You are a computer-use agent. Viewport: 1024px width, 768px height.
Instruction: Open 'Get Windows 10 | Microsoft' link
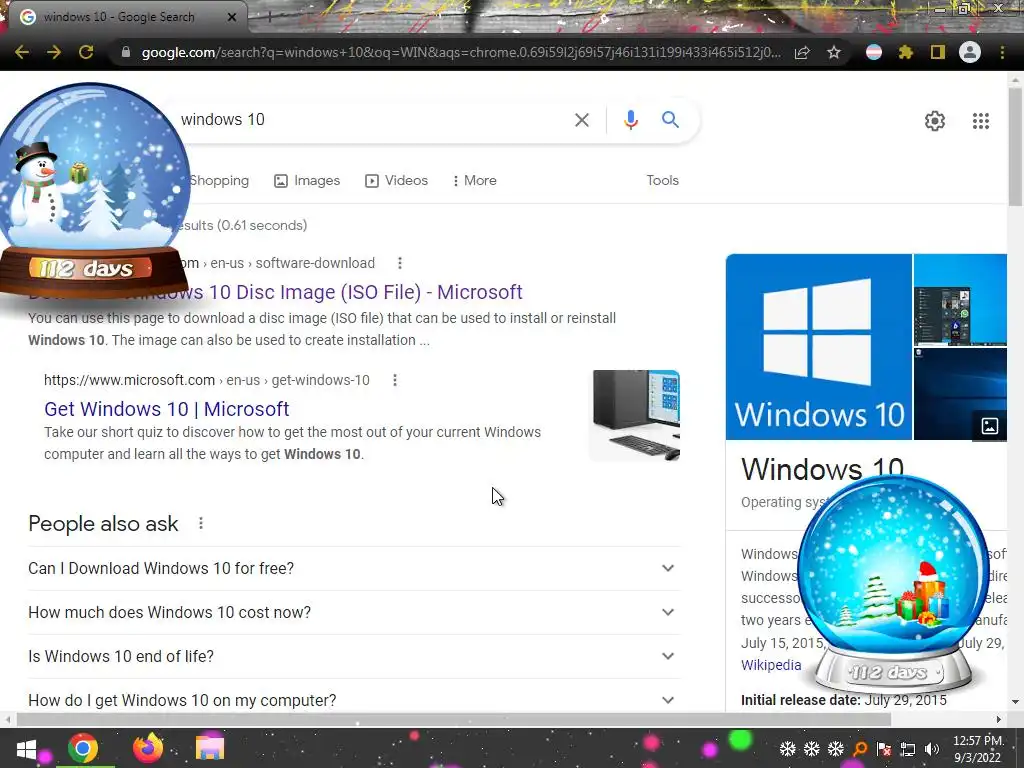point(167,409)
